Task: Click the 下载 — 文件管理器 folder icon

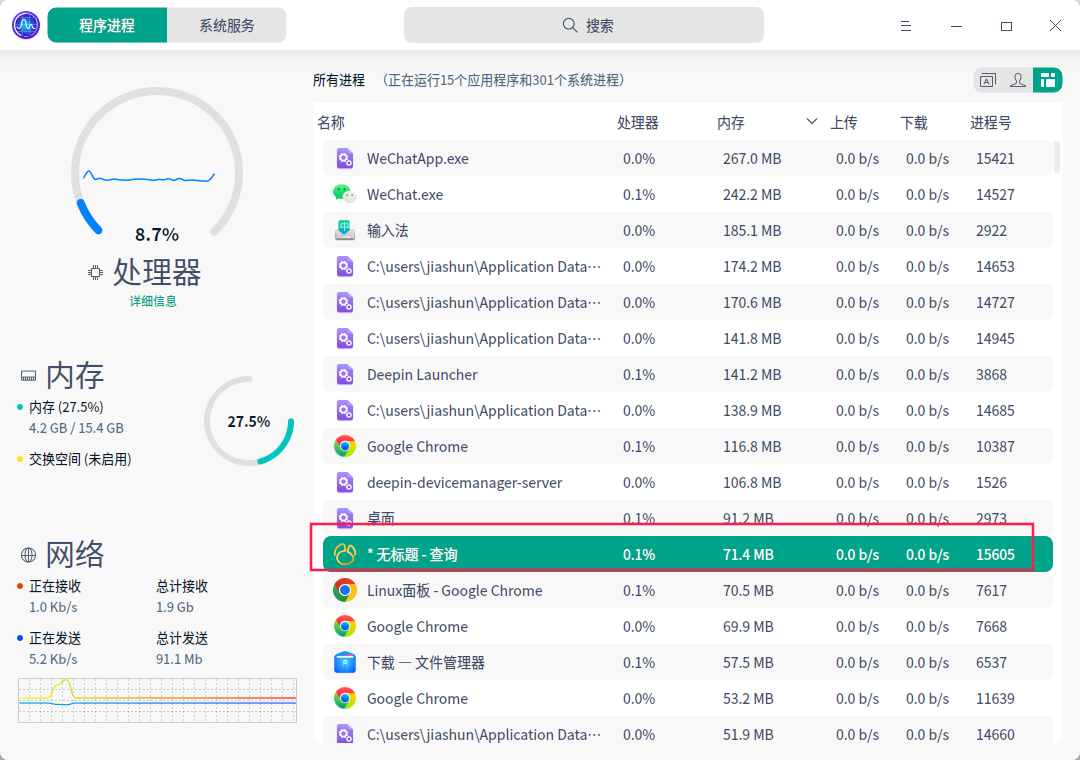Action: [345, 662]
